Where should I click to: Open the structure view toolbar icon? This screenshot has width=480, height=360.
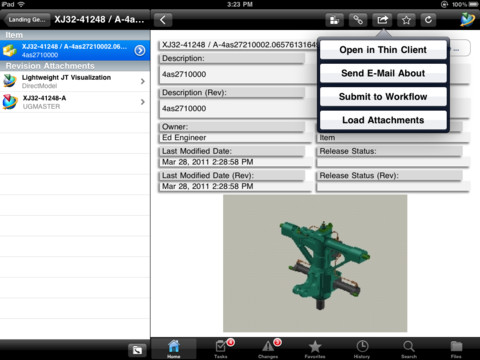334,20
